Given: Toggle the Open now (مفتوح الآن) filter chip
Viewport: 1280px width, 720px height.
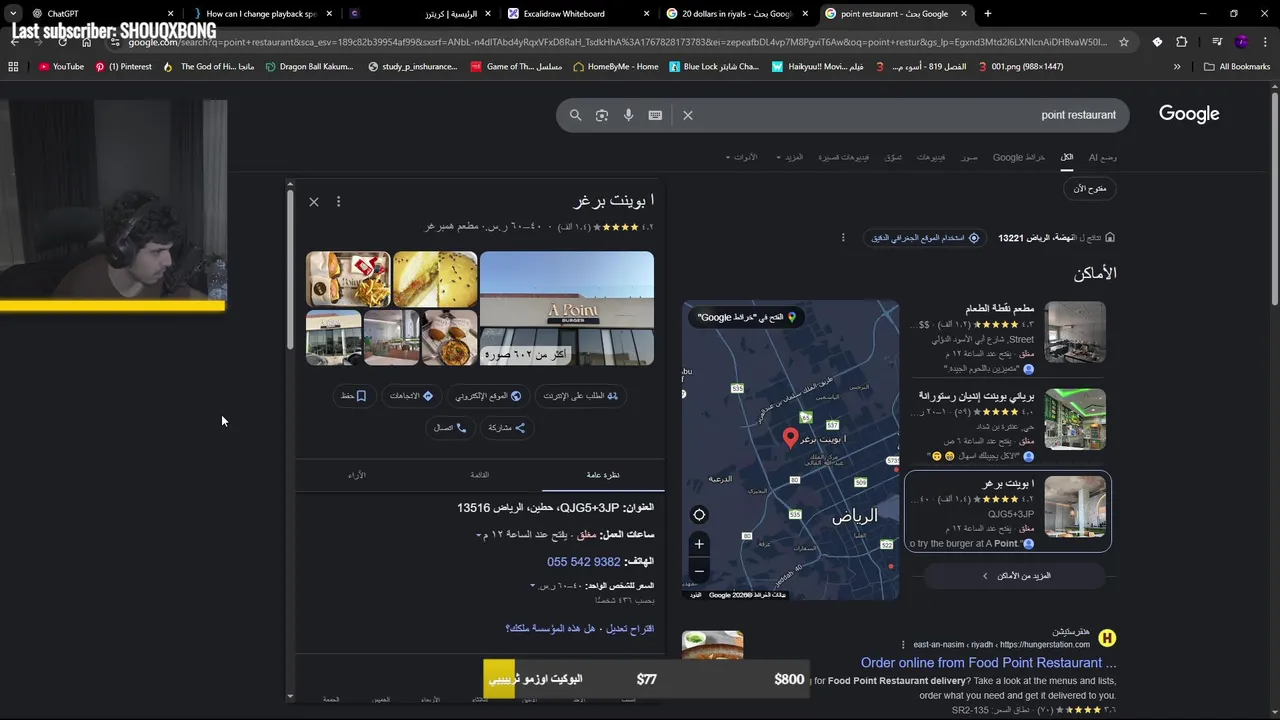Looking at the screenshot, I should [x=1090, y=189].
